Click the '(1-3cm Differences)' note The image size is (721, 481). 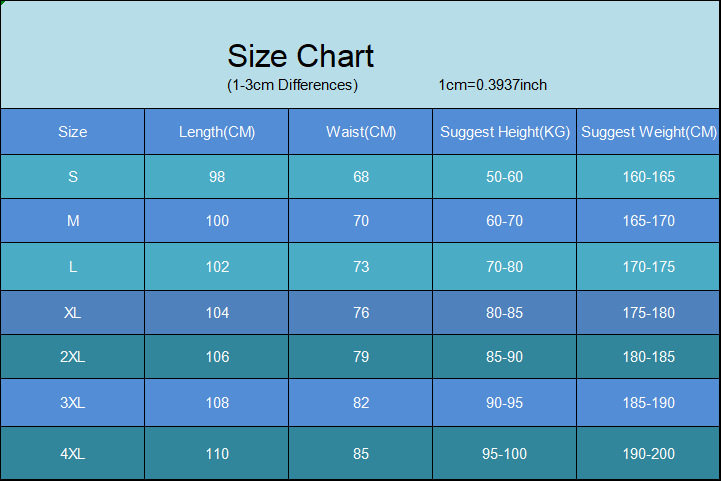pyautogui.click(x=292, y=85)
